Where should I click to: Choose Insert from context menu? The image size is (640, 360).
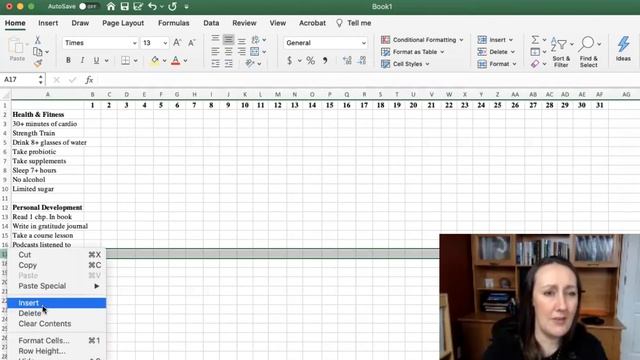coord(56,303)
